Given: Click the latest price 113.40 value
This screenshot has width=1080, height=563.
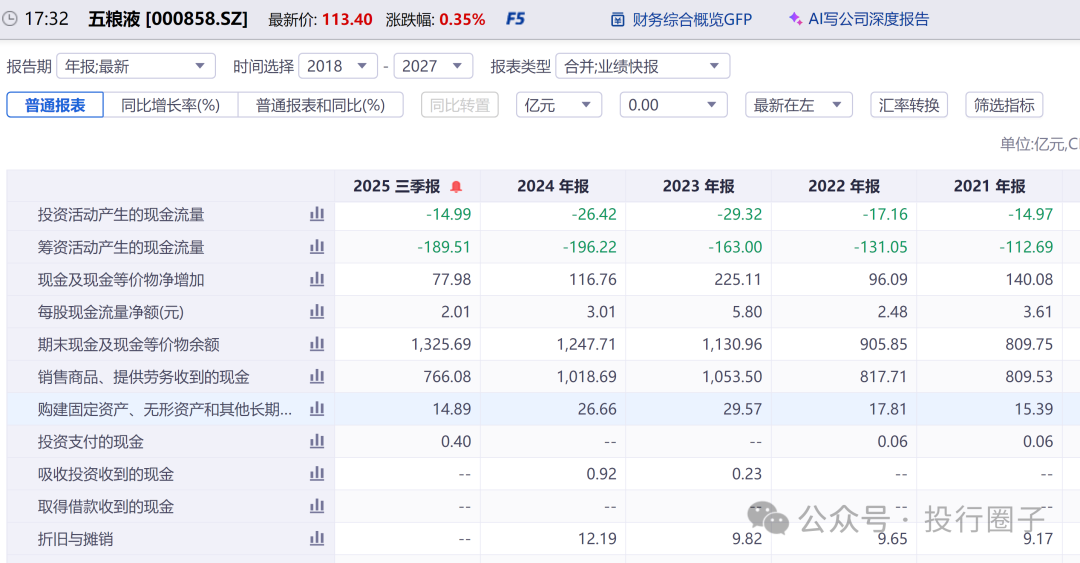Looking at the screenshot, I should [x=347, y=19].
